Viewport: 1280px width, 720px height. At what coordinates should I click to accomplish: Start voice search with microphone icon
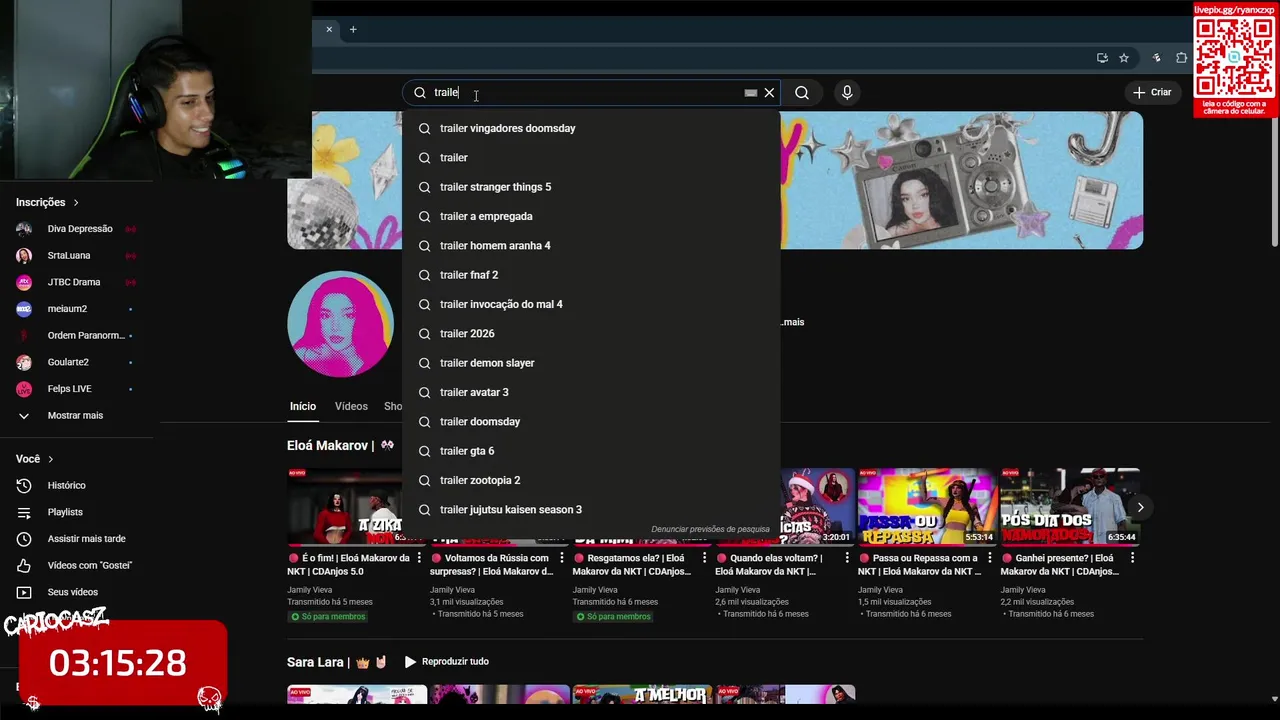(847, 92)
